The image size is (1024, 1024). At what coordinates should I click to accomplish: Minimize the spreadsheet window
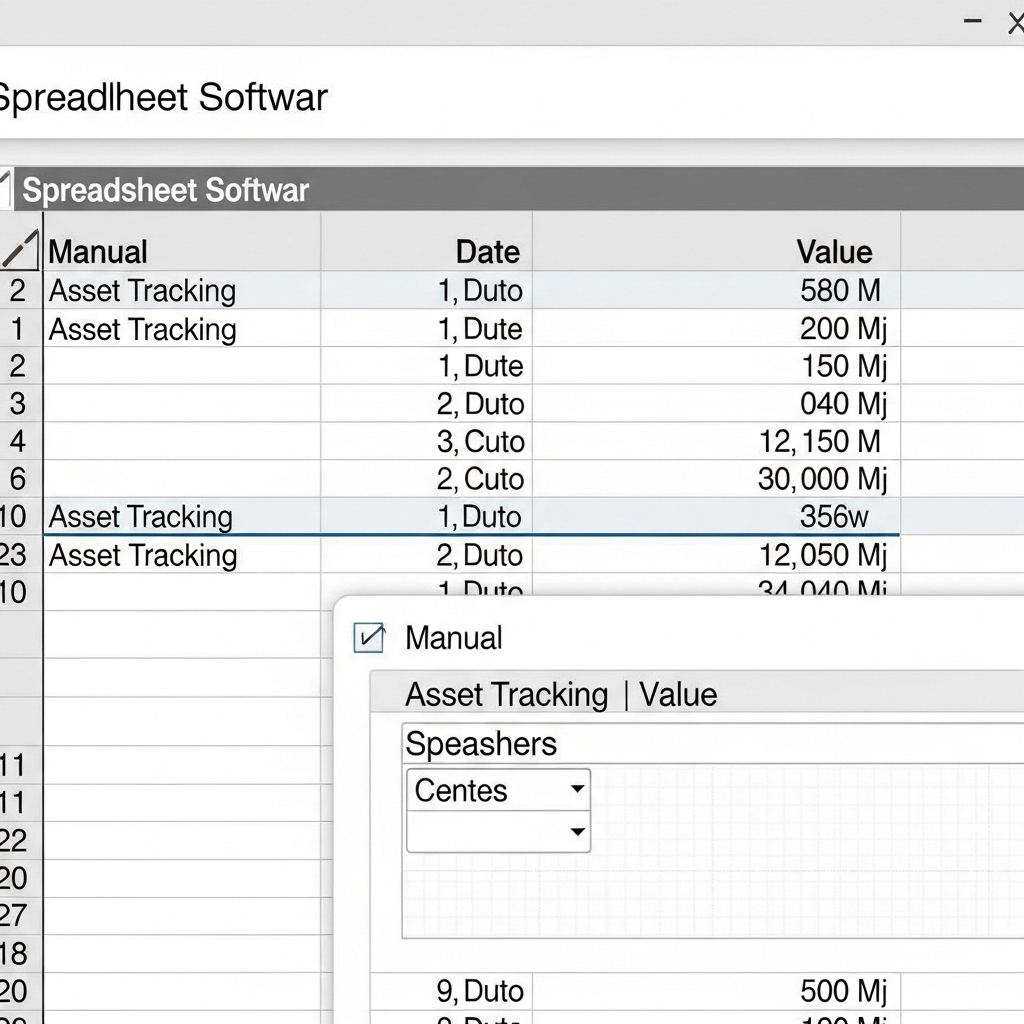click(971, 21)
